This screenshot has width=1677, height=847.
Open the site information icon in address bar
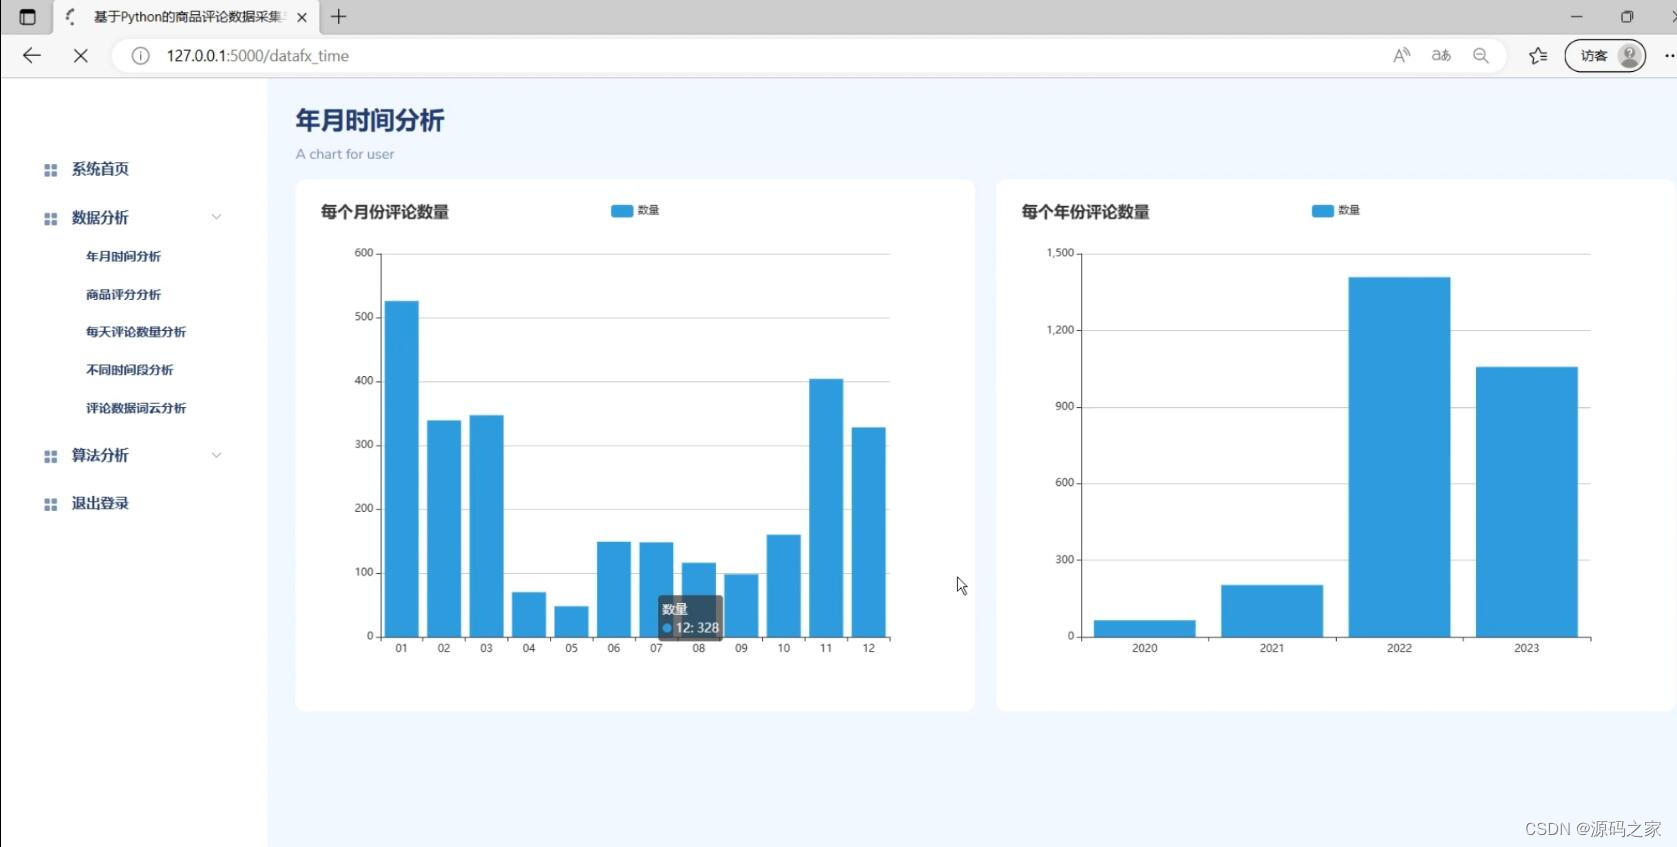click(141, 56)
